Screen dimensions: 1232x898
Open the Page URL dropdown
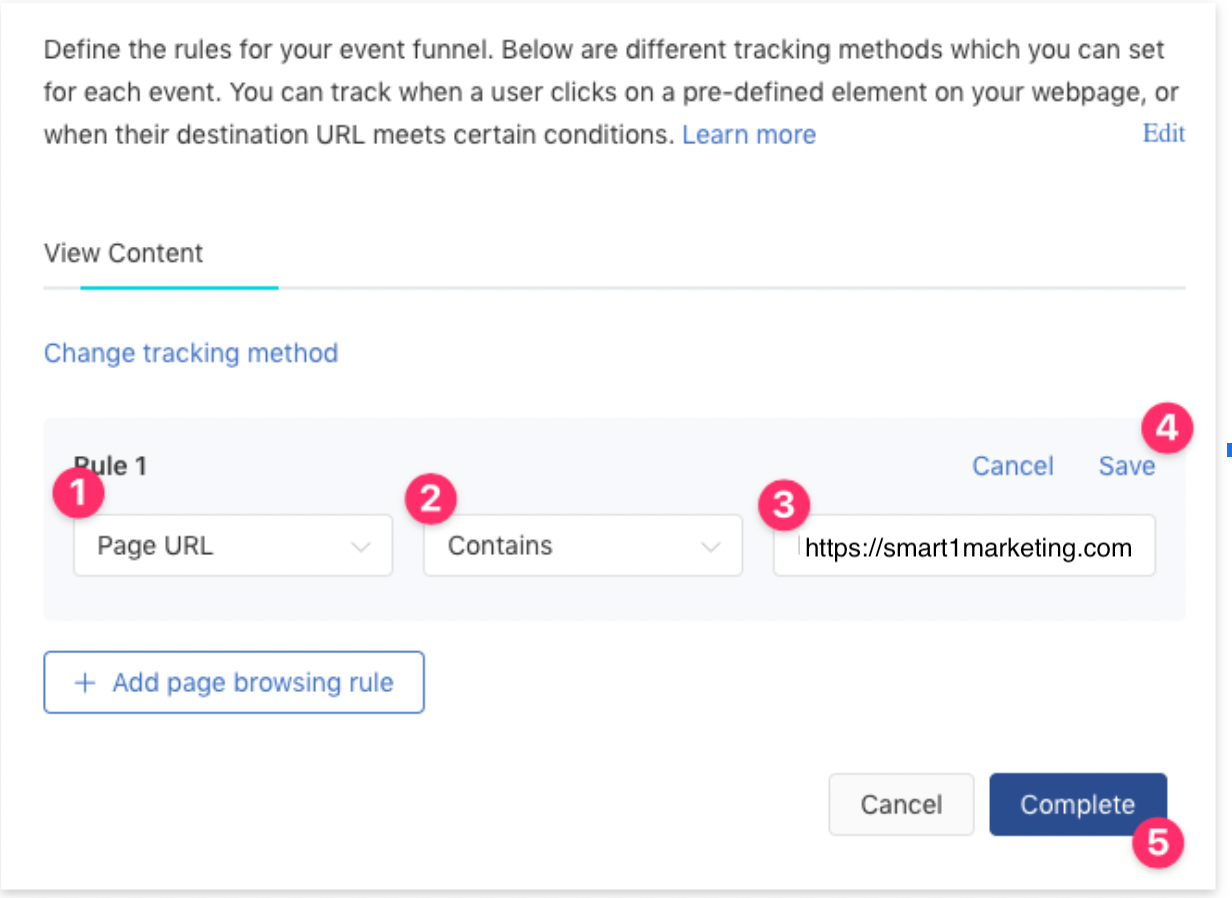click(232, 546)
